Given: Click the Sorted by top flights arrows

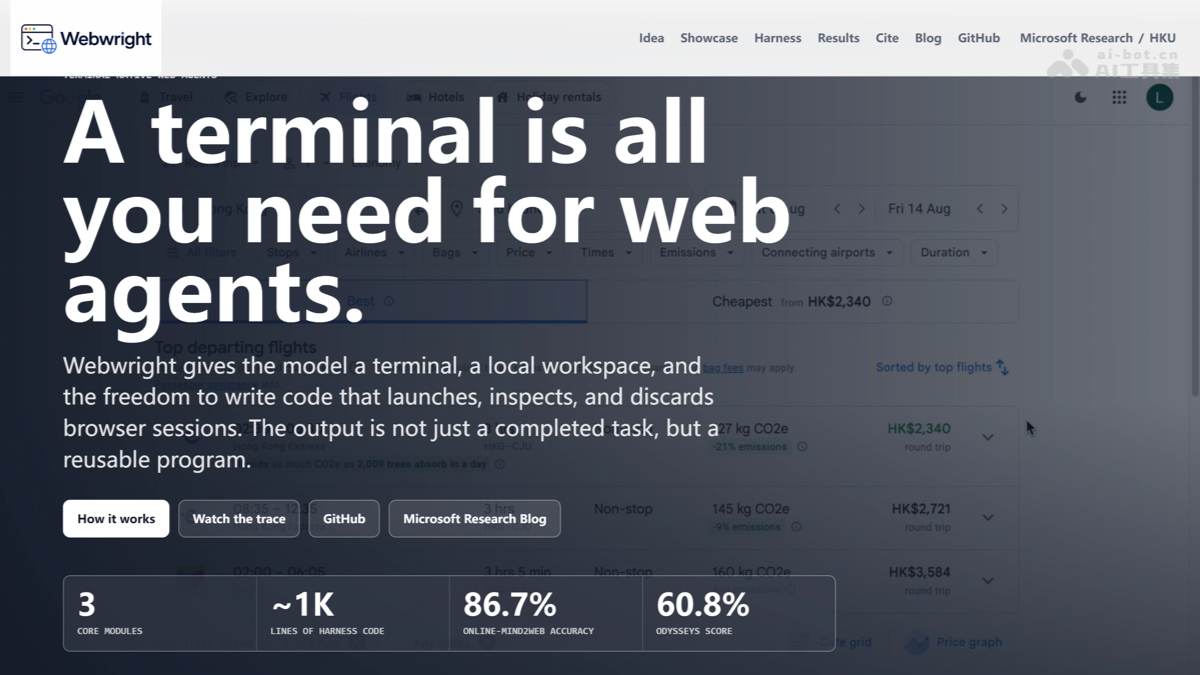Looking at the screenshot, I should (x=1002, y=368).
